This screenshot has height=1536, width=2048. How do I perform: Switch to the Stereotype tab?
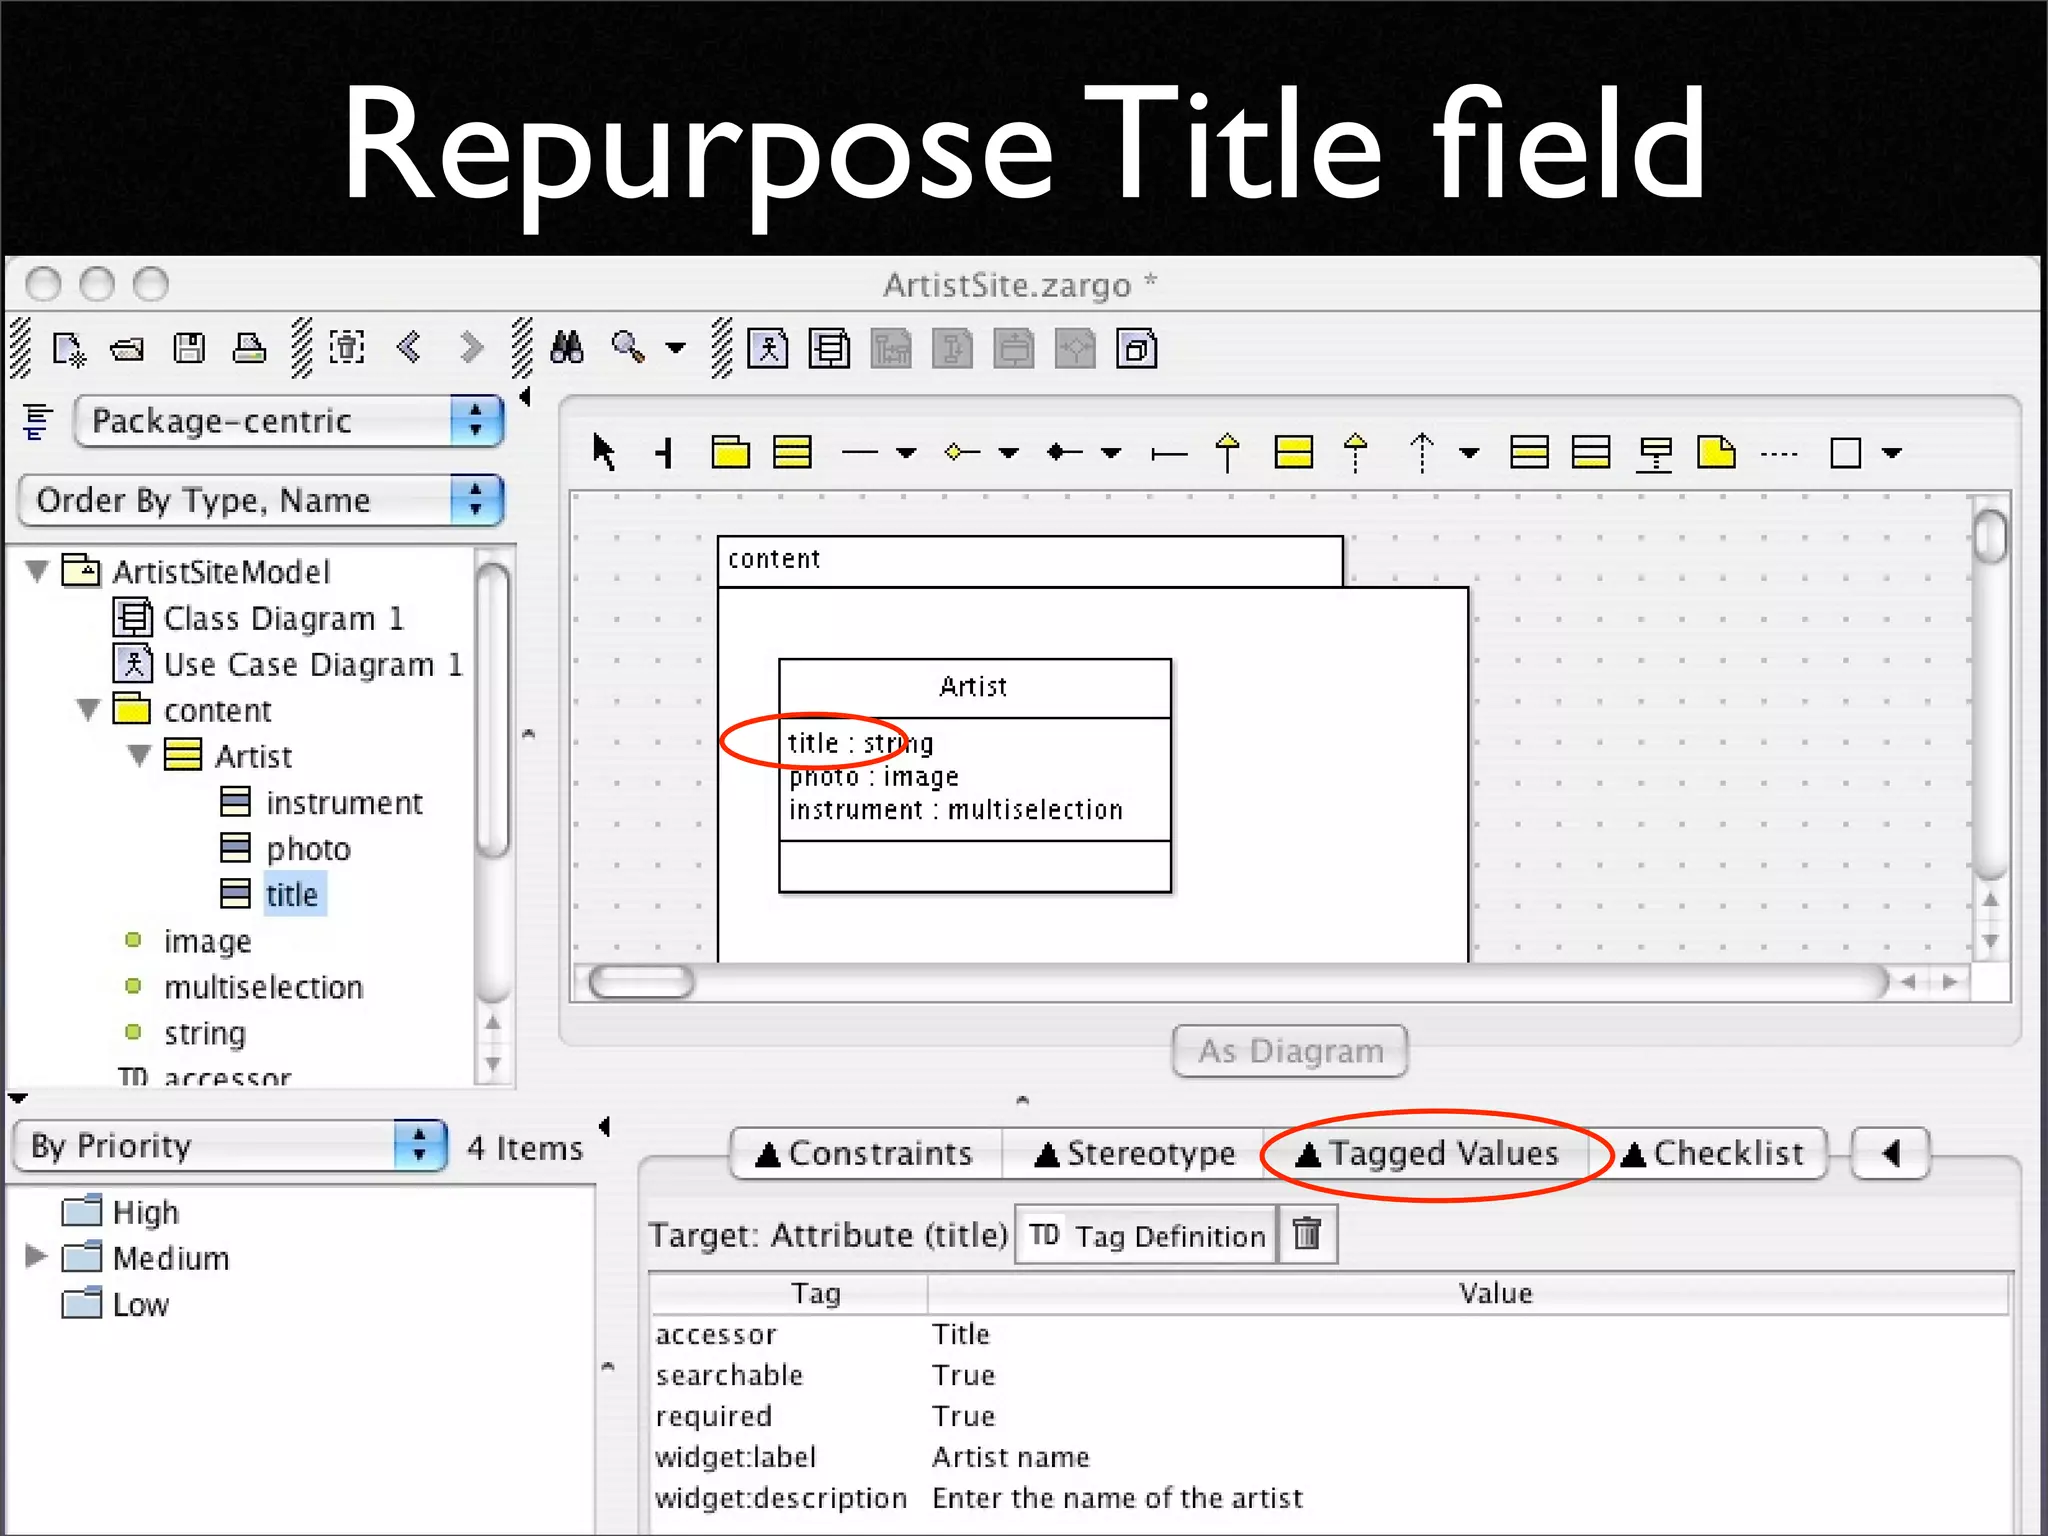click(1134, 1154)
